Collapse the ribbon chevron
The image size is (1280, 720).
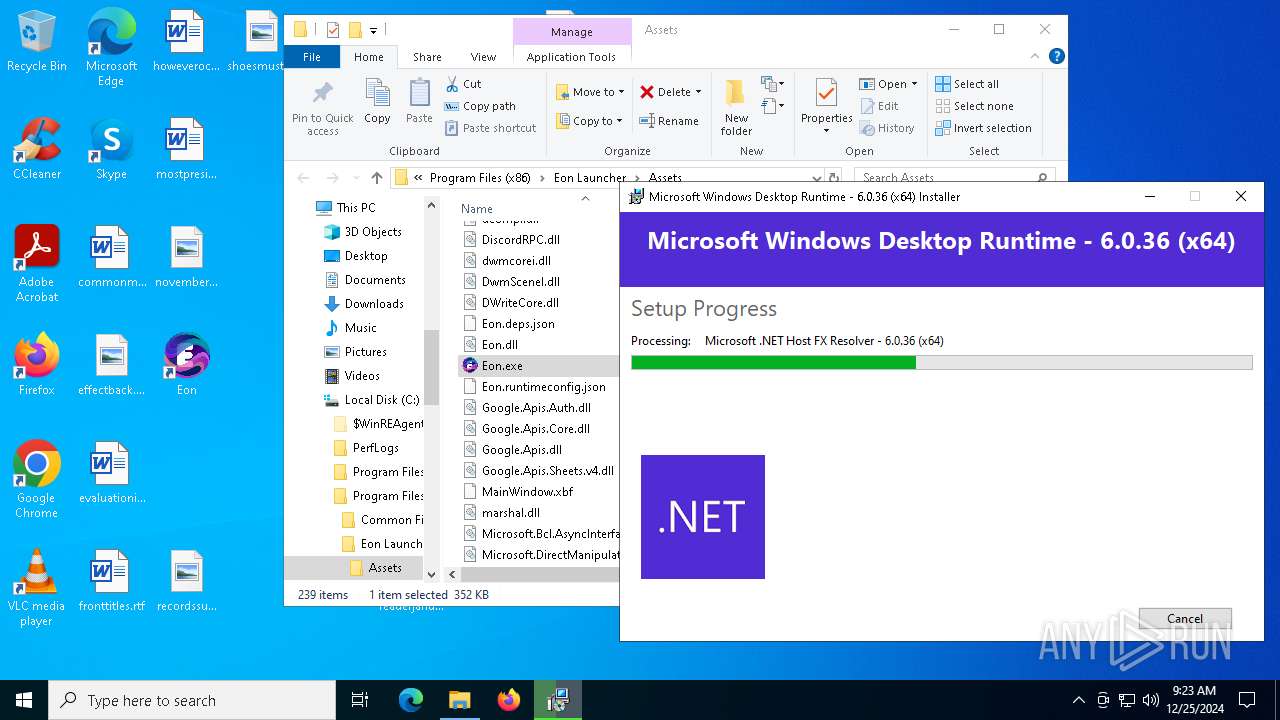[1036, 57]
